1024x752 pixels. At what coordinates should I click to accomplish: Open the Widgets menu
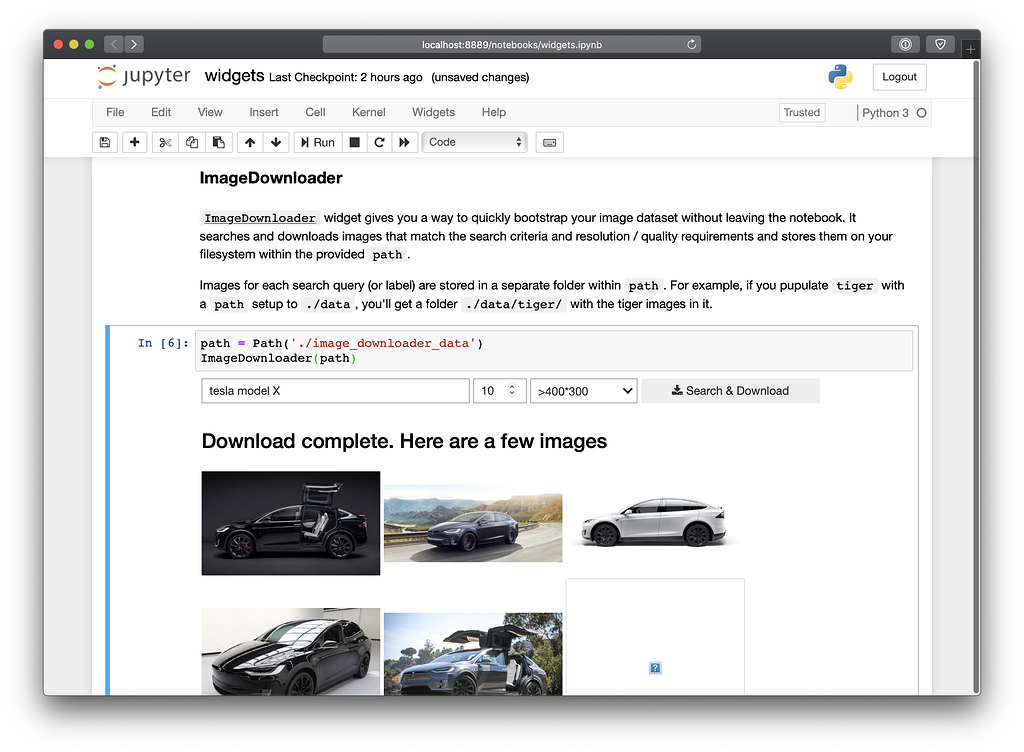click(x=433, y=112)
